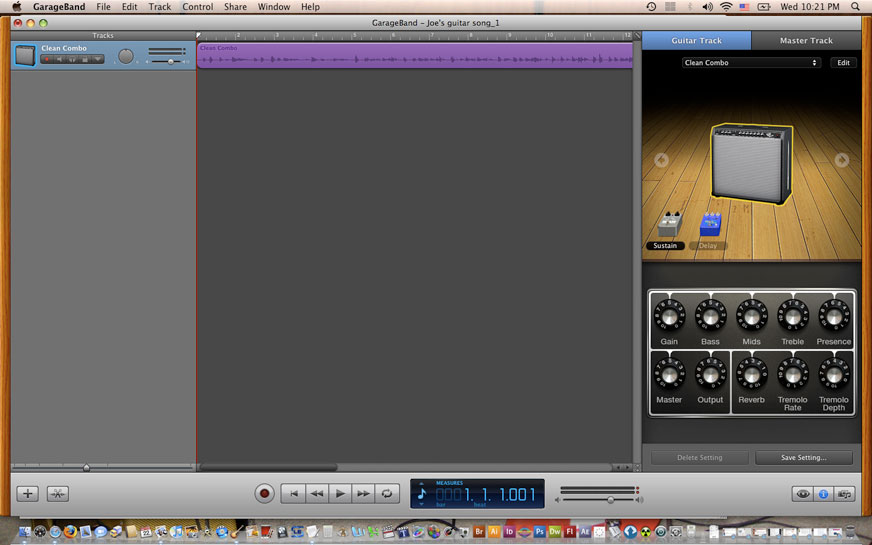Open the Edit menu
872x545 pixels.
(x=130, y=7)
